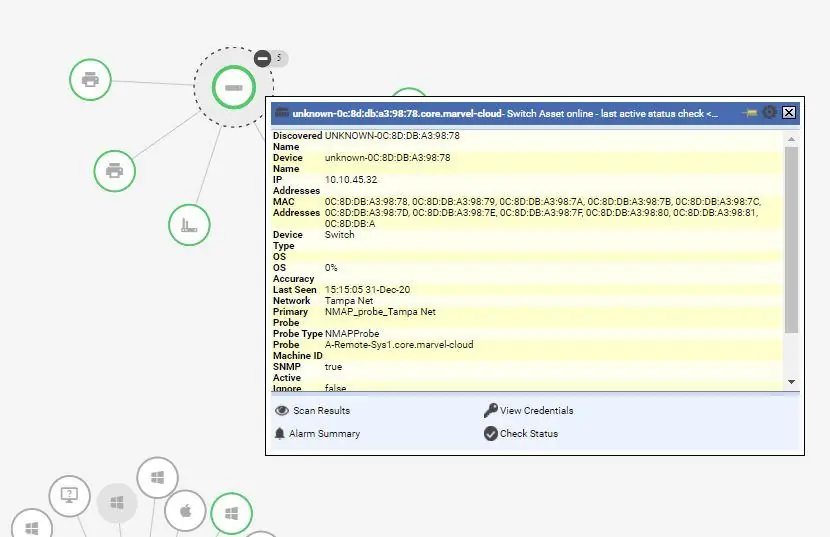The width and height of the screenshot is (830, 537).
Task: Close the switch asset details popup
Action: point(789,112)
